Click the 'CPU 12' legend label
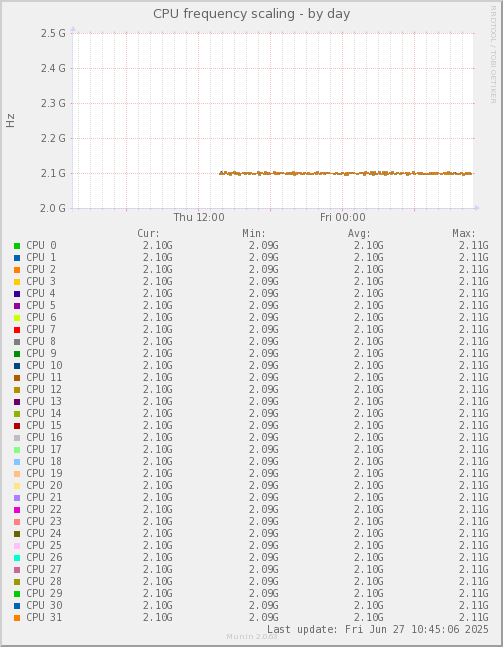The height and width of the screenshot is (647, 503). click(44, 389)
